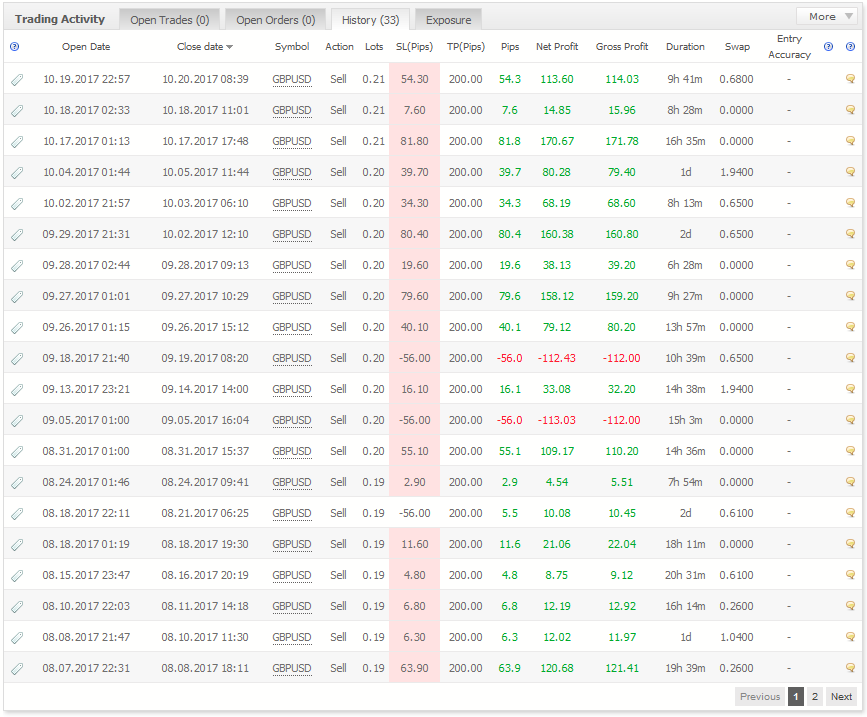Click the help icon left of Open Date
867x717 pixels.
tap(14, 47)
